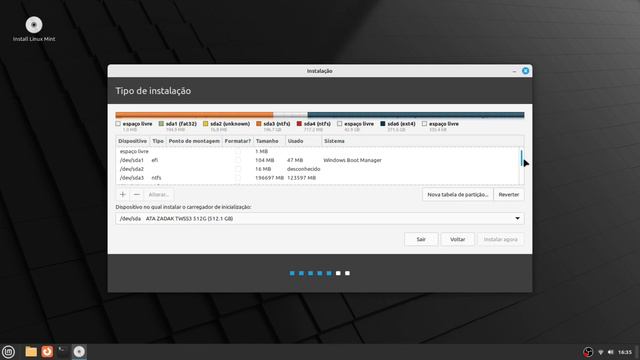Click the sda1 (fat32) green legend swatch
The image size is (640, 360).
pyautogui.click(x=161, y=124)
